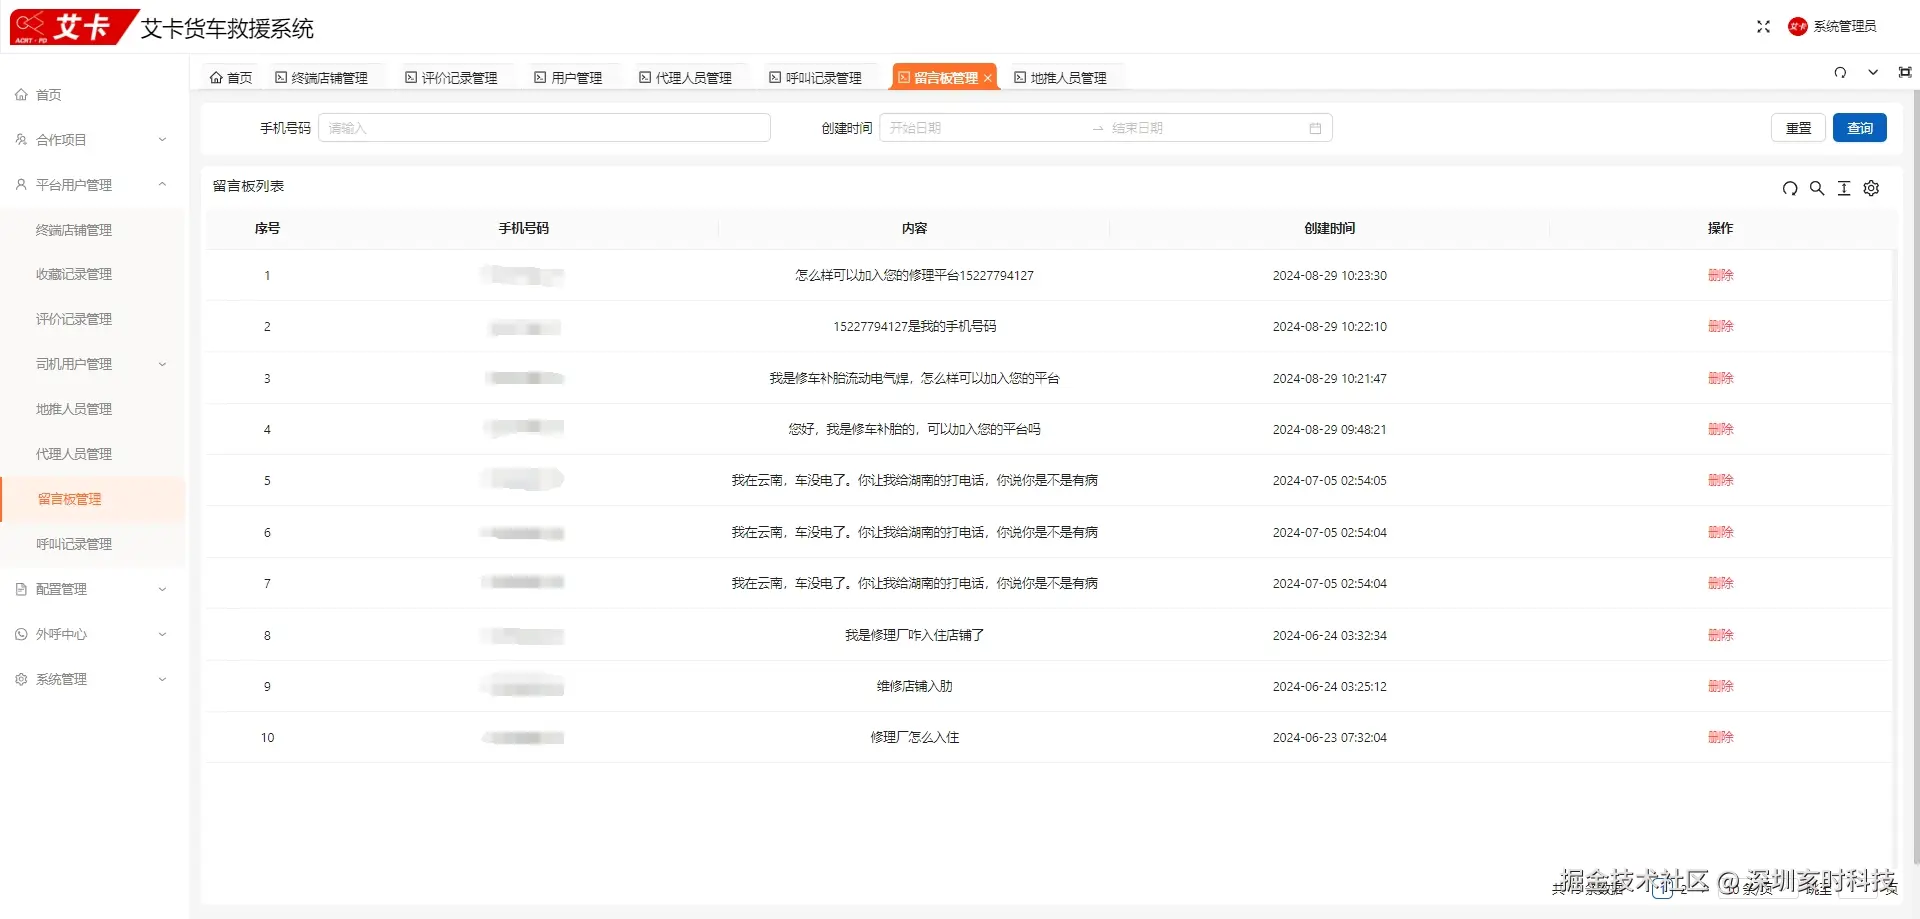Delete row 8 message via 删除
The height and width of the screenshot is (919, 1920).
(1721, 636)
